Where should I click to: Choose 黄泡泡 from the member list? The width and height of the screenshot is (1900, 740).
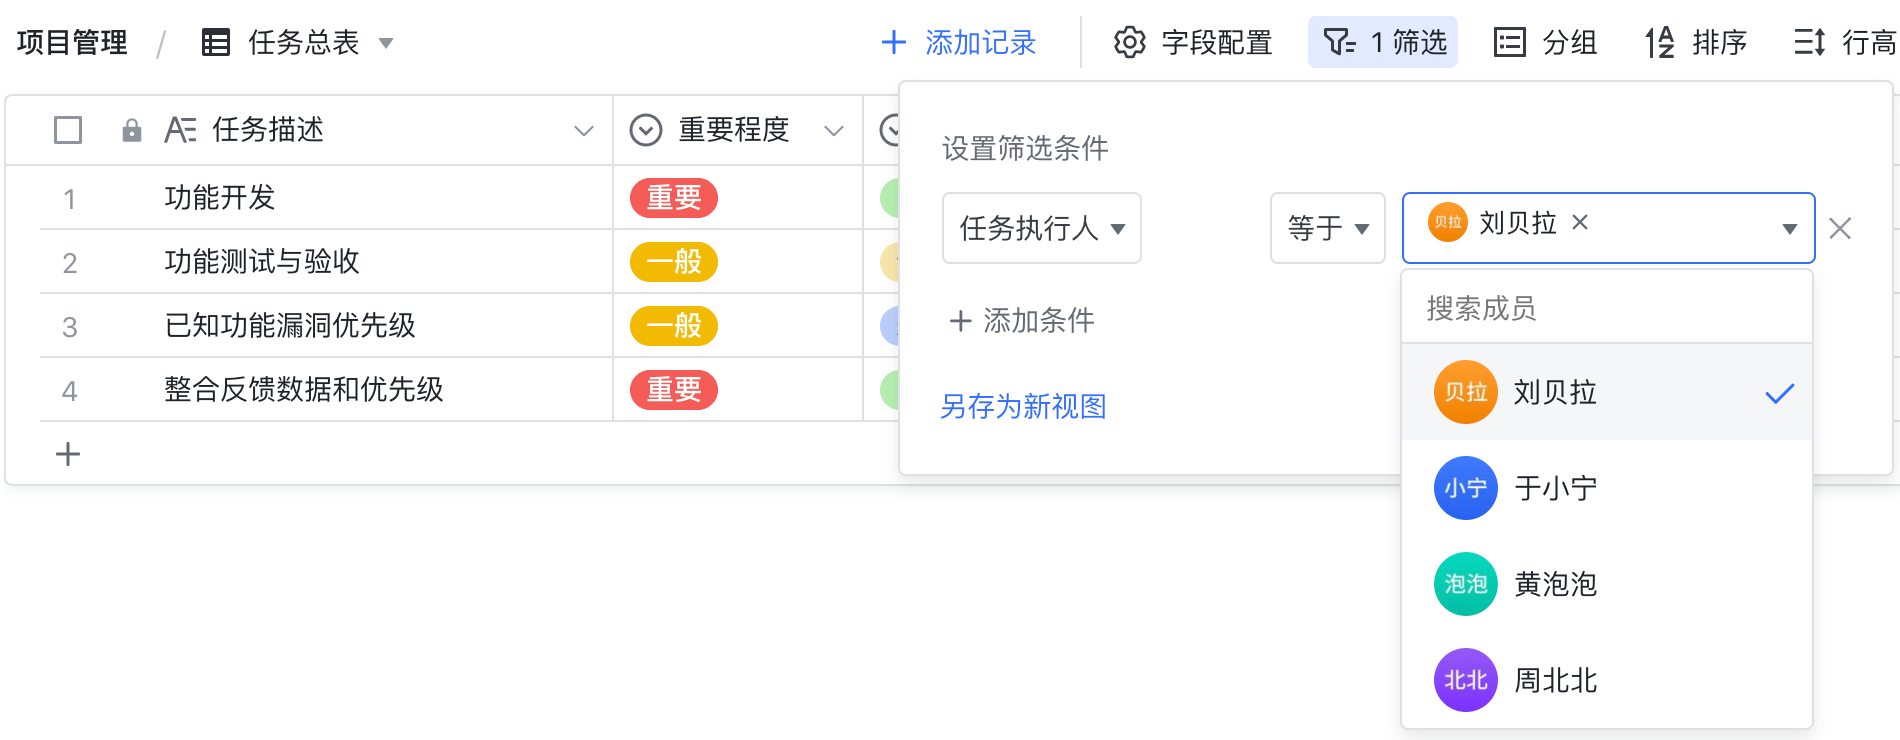[1607, 584]
